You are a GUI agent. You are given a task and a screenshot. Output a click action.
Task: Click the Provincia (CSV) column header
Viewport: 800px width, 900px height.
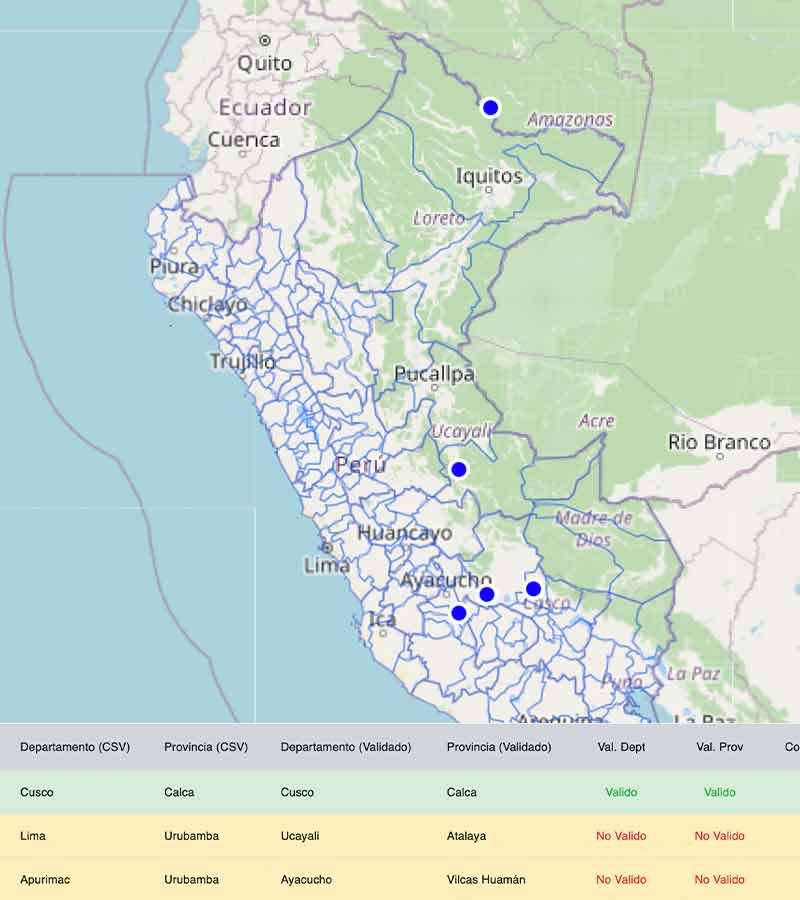tap(206, 747)
